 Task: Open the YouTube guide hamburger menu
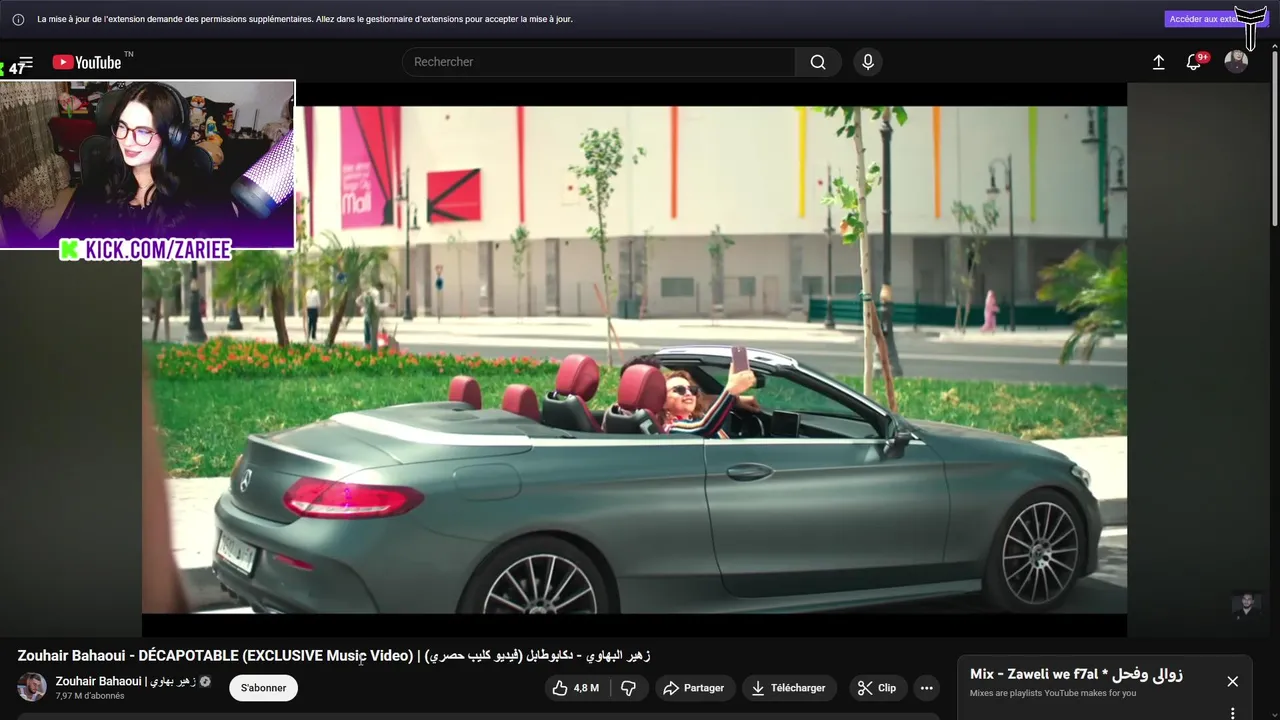click(26, 62)
